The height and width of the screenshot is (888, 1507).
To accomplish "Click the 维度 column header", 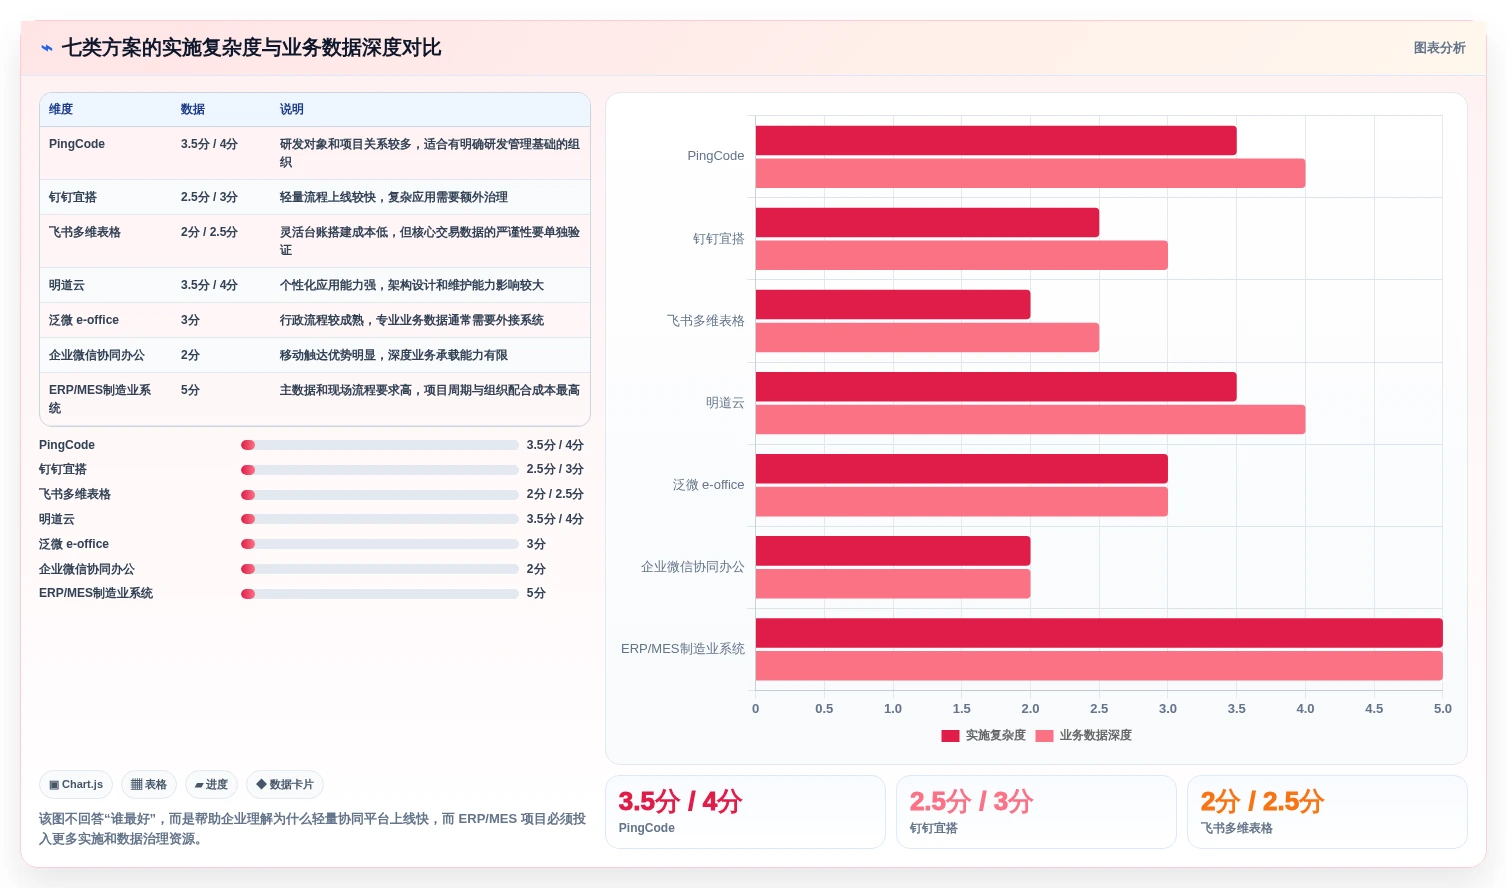I will pyautogui.click(x=61, y=110).
